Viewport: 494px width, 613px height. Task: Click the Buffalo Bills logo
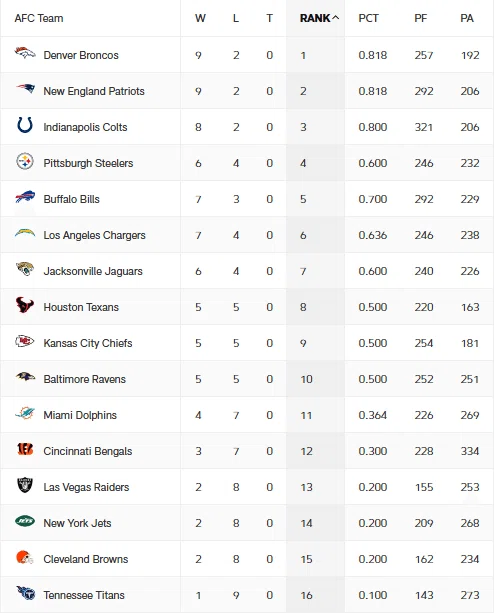[25, 197]
